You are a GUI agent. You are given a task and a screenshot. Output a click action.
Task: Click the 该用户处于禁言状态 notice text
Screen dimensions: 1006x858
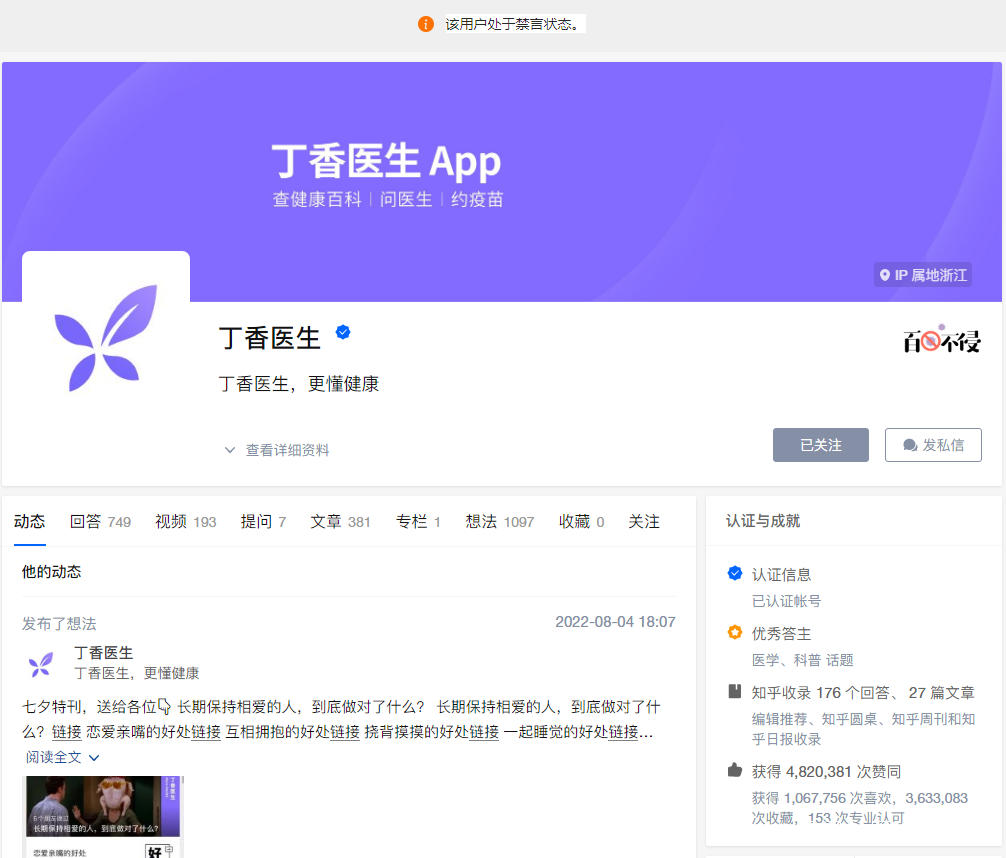(x=515, y=24)
